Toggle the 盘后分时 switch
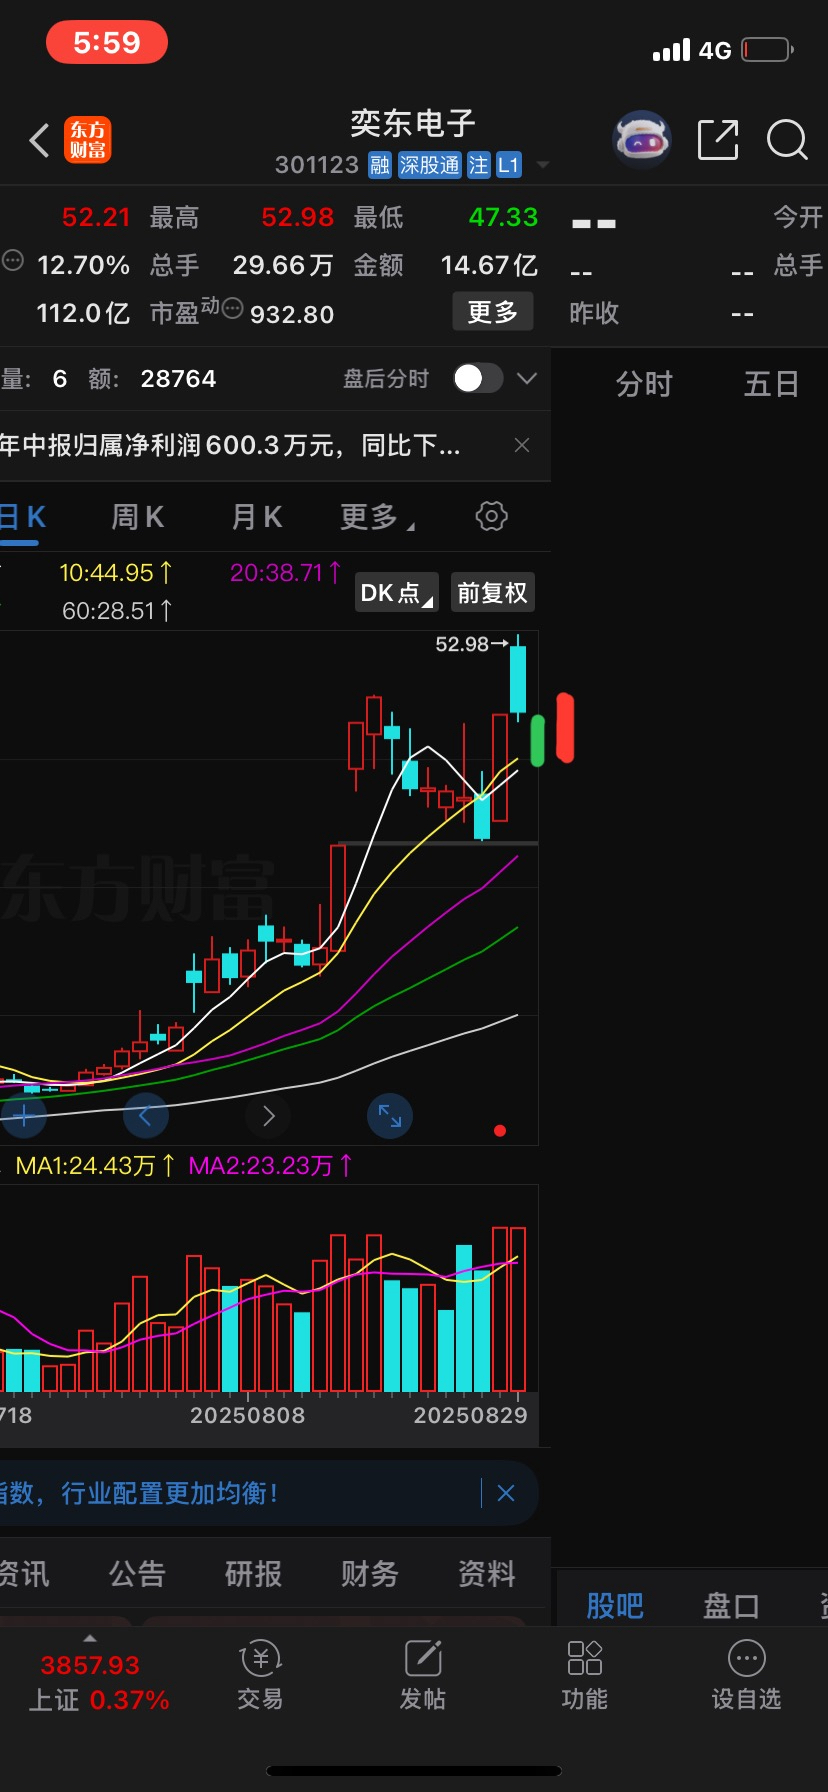The height and width of the screenshot is (1792, 828). point(477,378)
